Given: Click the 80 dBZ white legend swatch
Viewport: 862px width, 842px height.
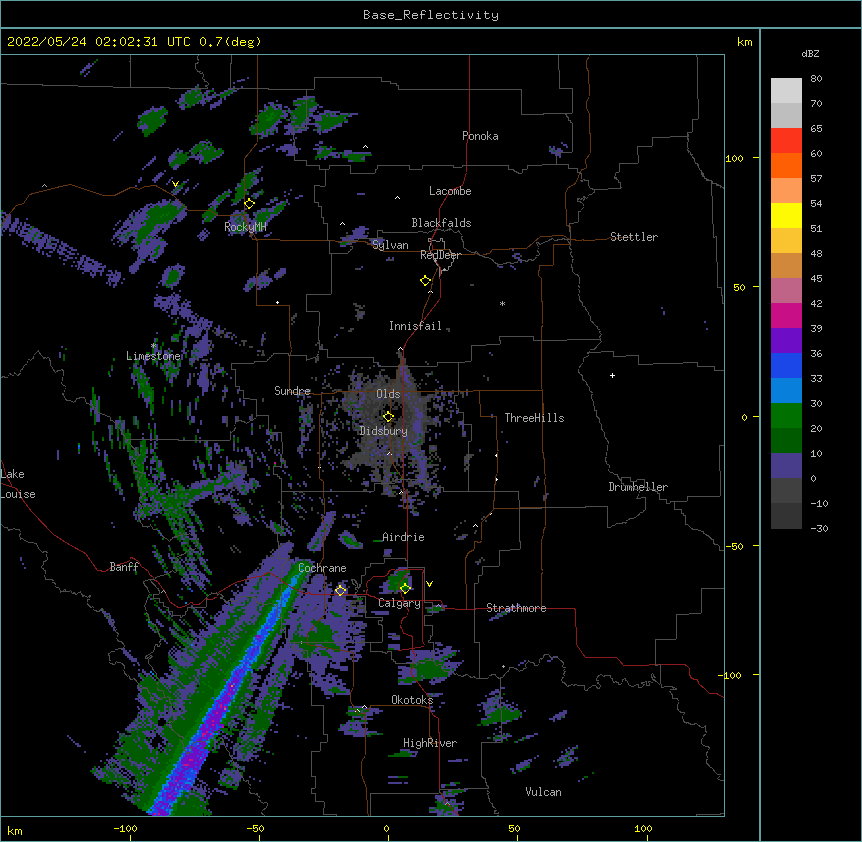Looking at the screenshot, I should (x=786, y=91).
